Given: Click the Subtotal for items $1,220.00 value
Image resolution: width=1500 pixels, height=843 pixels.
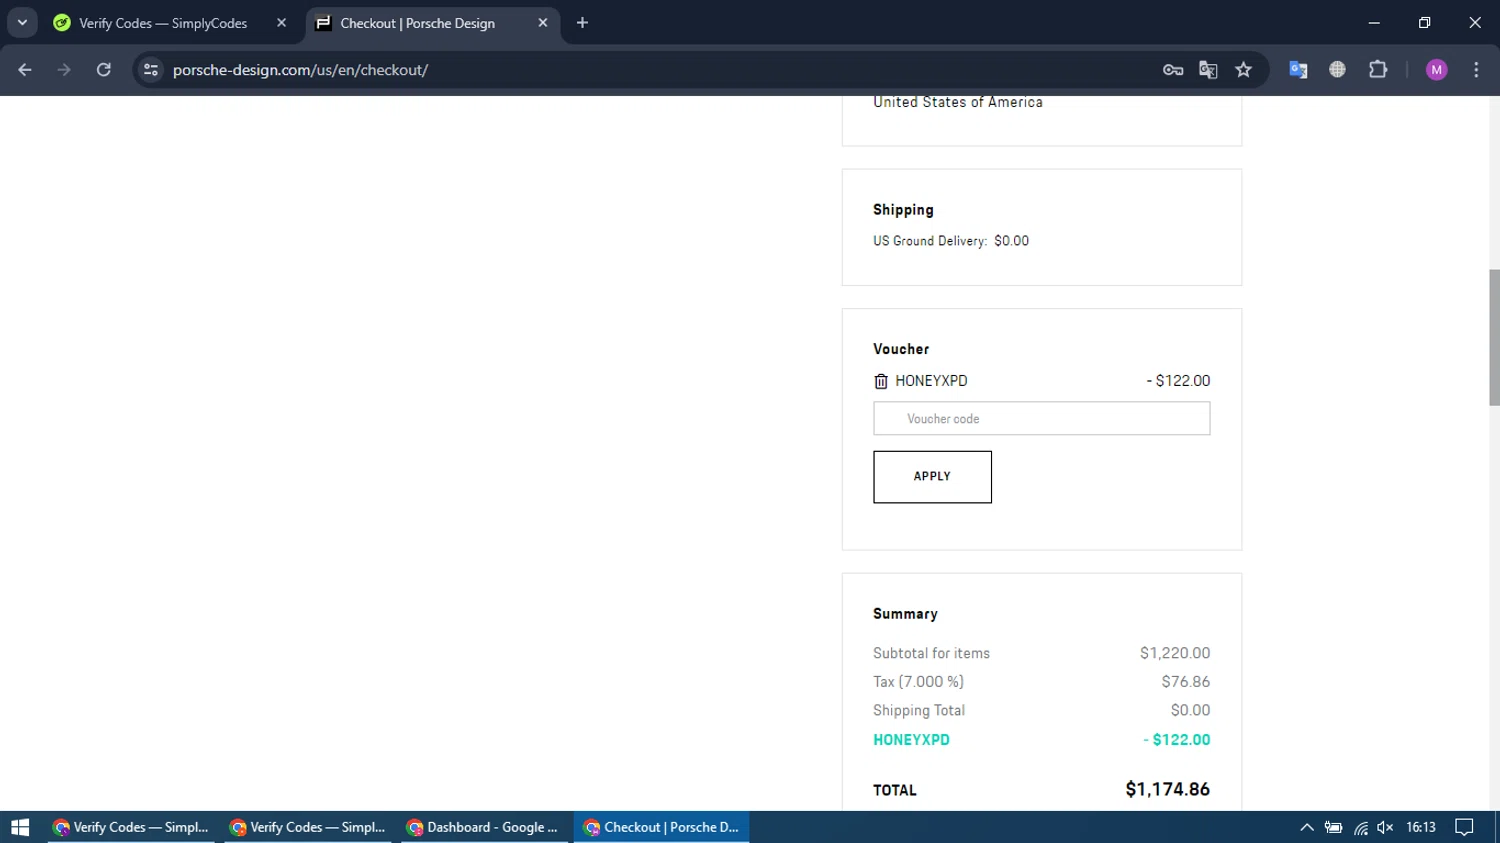Looking at the screenshot, I should pyautogui.click(x=1175, y=653).
